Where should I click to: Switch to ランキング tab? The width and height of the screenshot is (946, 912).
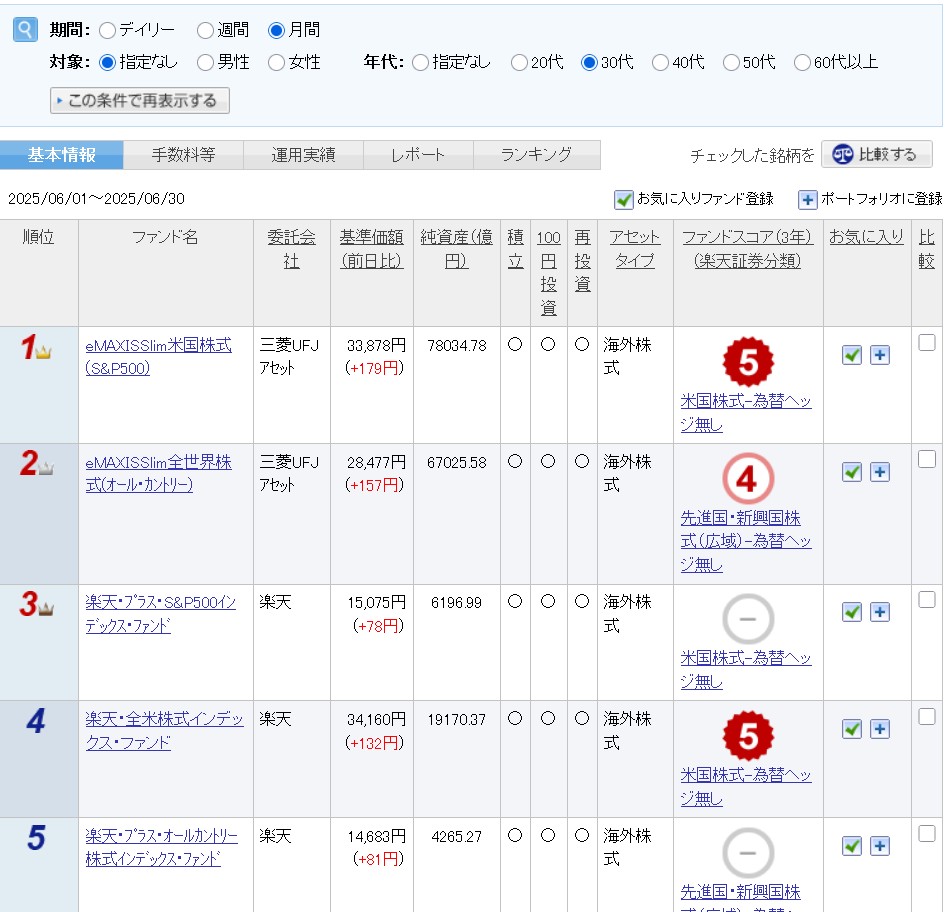(537, 155)
